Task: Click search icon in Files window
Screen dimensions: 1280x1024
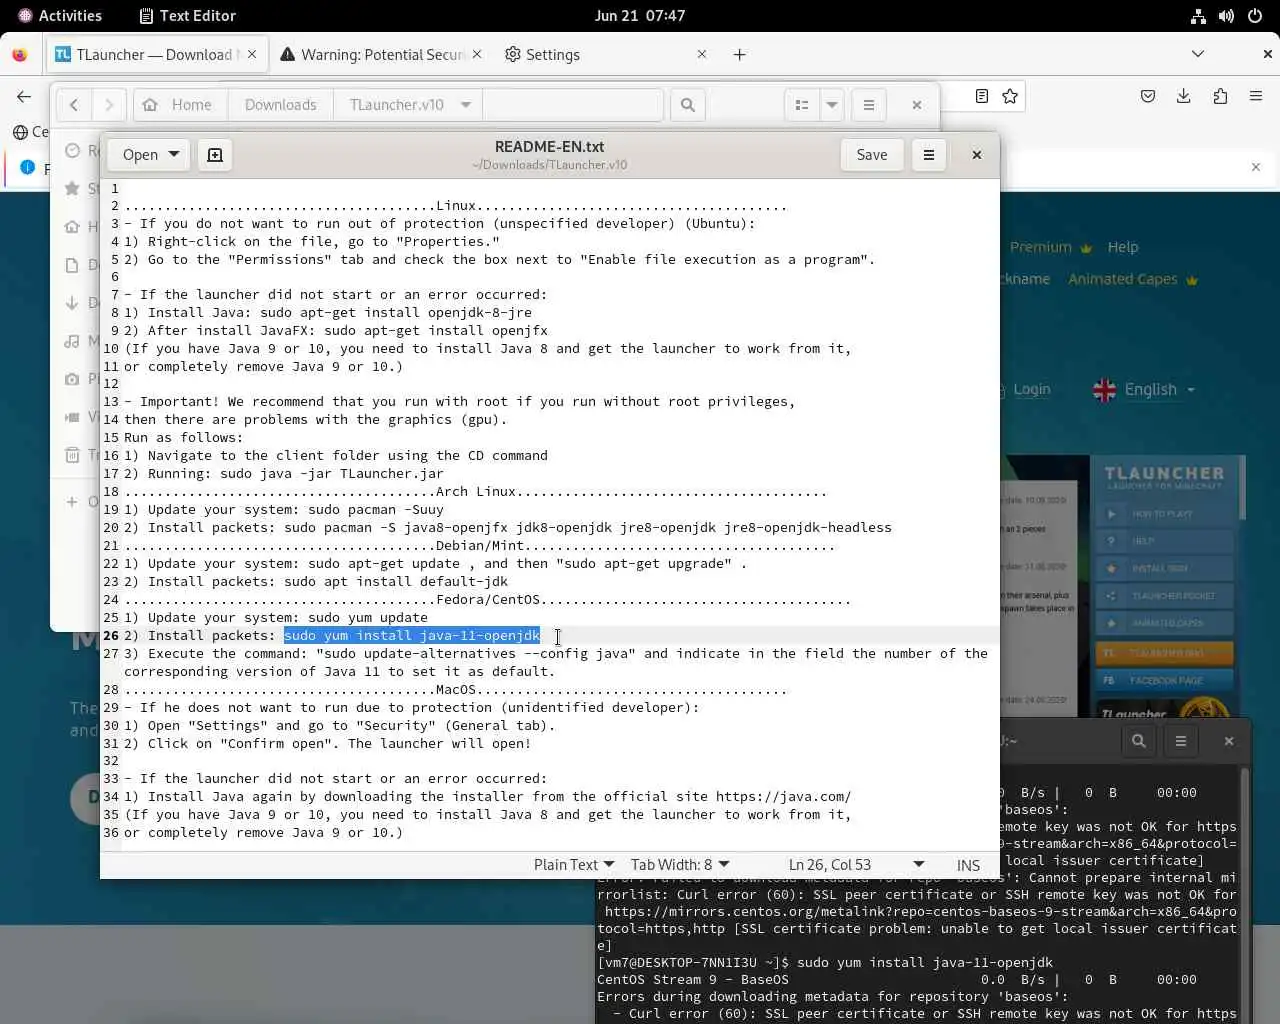Action: 688,105
